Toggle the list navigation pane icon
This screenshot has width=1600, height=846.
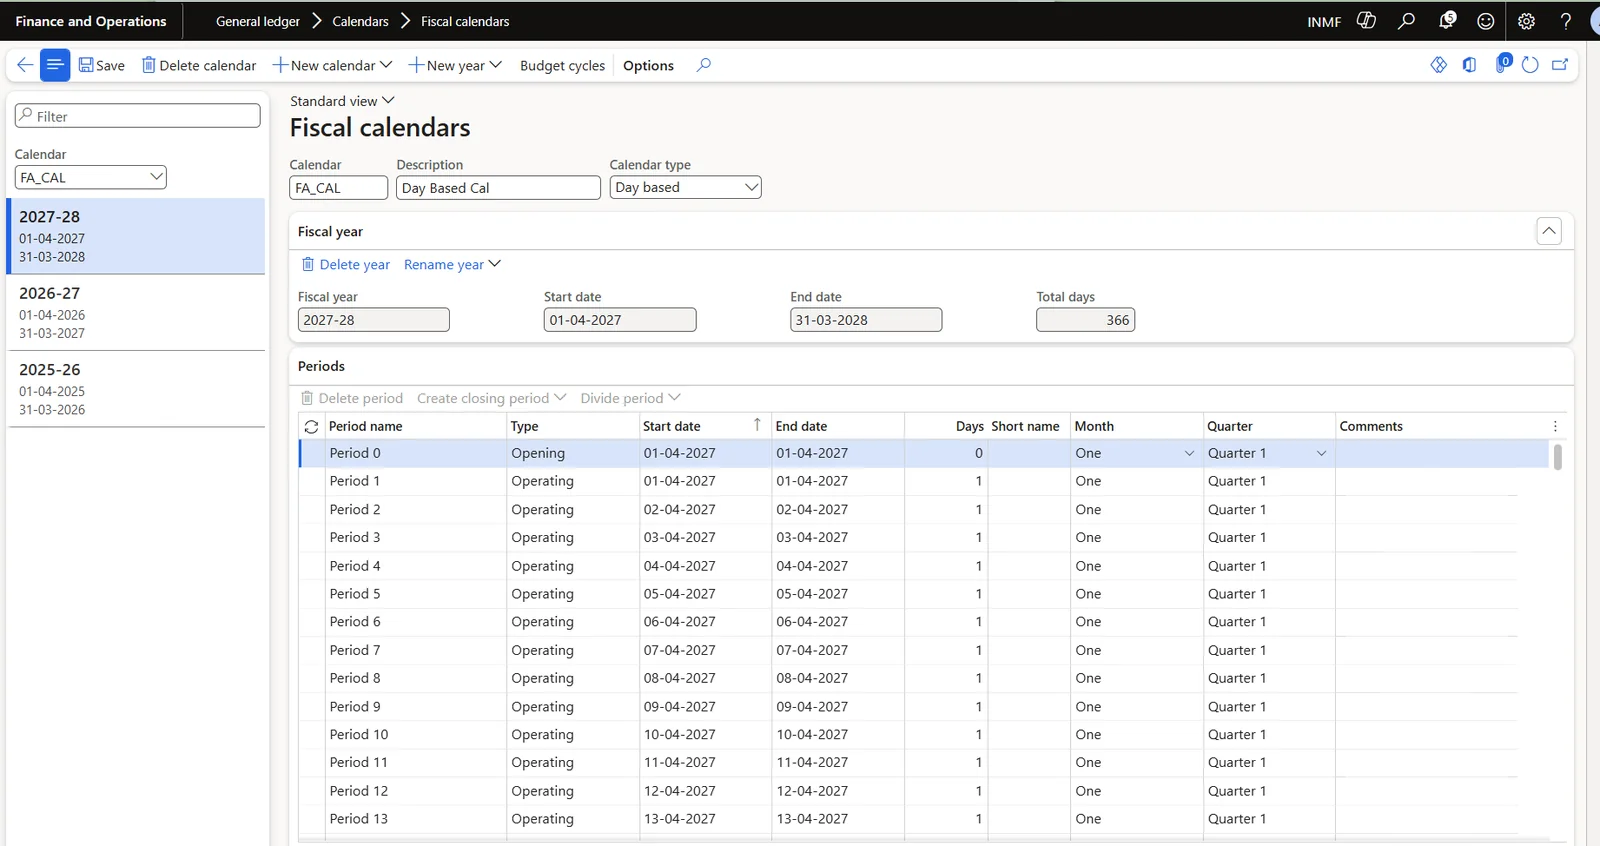pos(55,65)
